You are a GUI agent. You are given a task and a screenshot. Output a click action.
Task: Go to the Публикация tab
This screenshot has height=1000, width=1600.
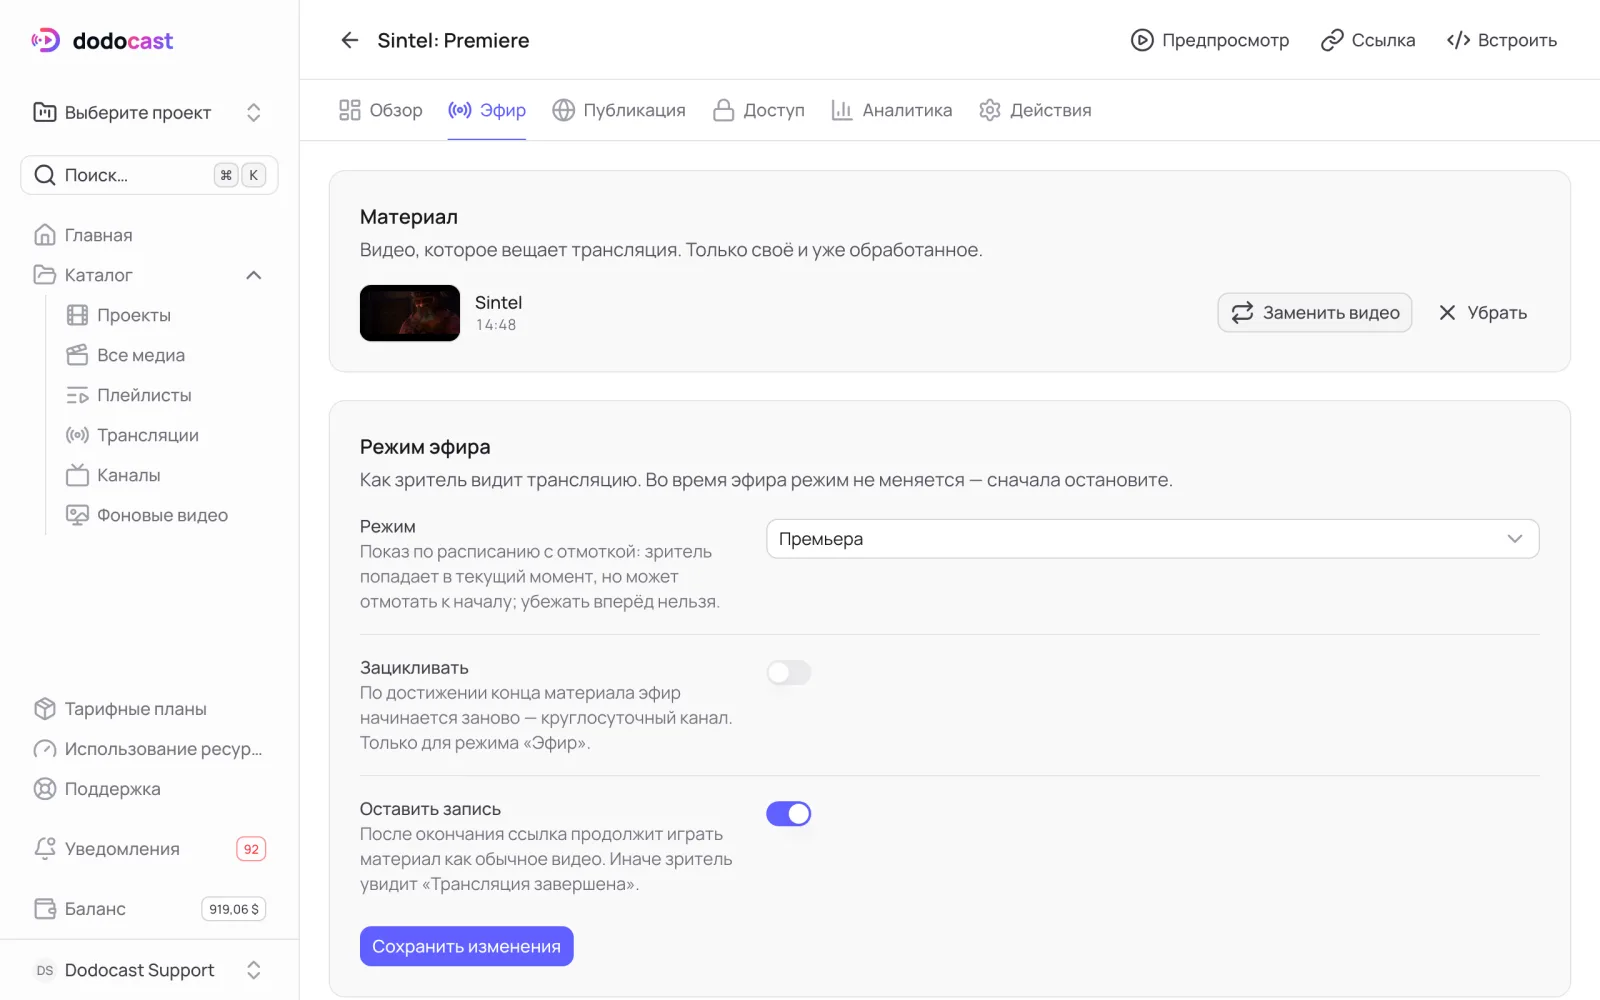[619, 110]
